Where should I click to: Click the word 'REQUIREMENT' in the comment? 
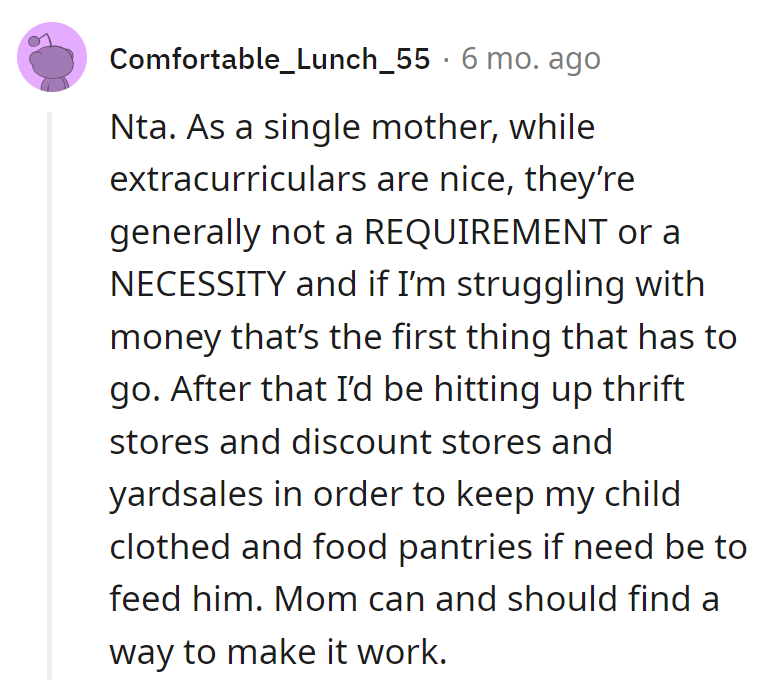pos(484,233)
